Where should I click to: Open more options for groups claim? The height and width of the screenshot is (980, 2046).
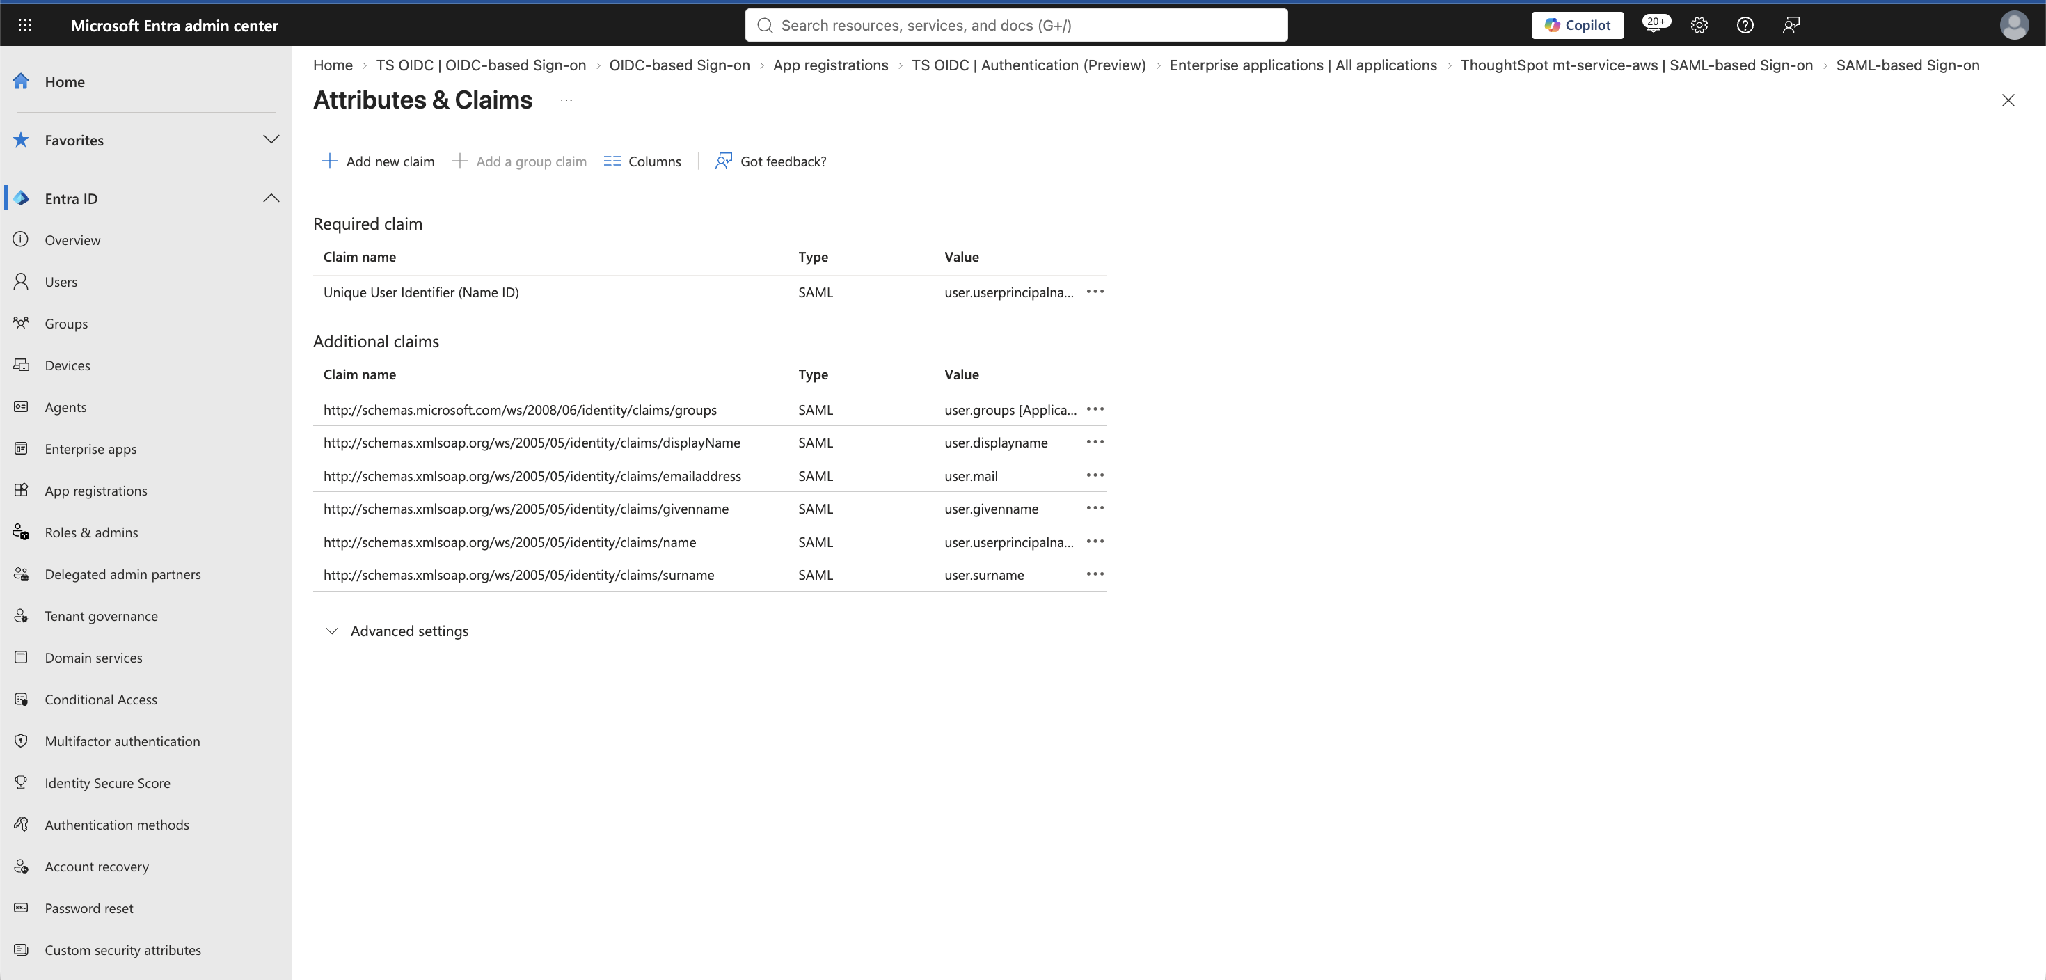point(1095,409)
